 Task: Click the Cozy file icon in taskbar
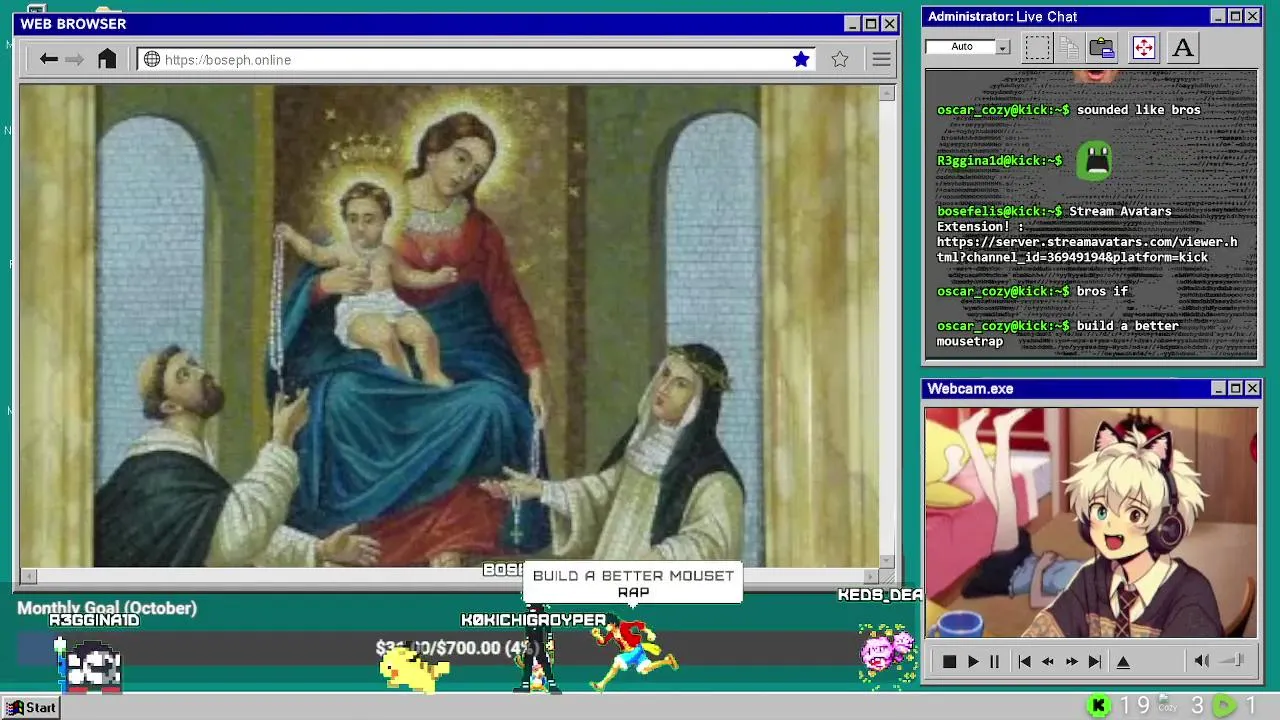click(x=1167, y=705)
